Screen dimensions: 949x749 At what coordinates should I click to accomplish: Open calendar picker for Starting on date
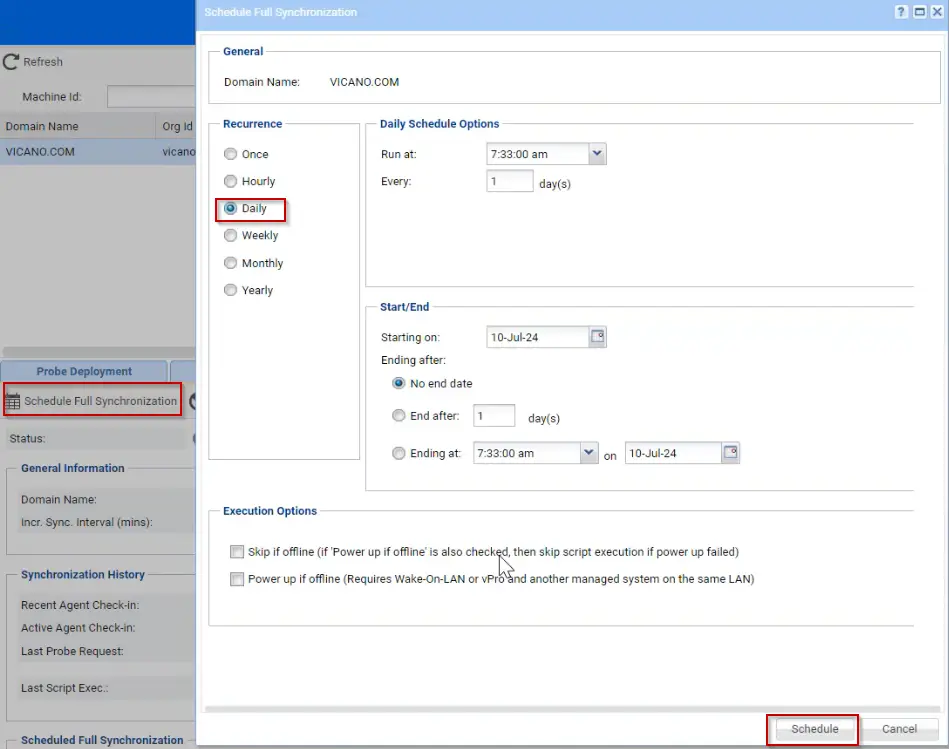coord(597,337)
